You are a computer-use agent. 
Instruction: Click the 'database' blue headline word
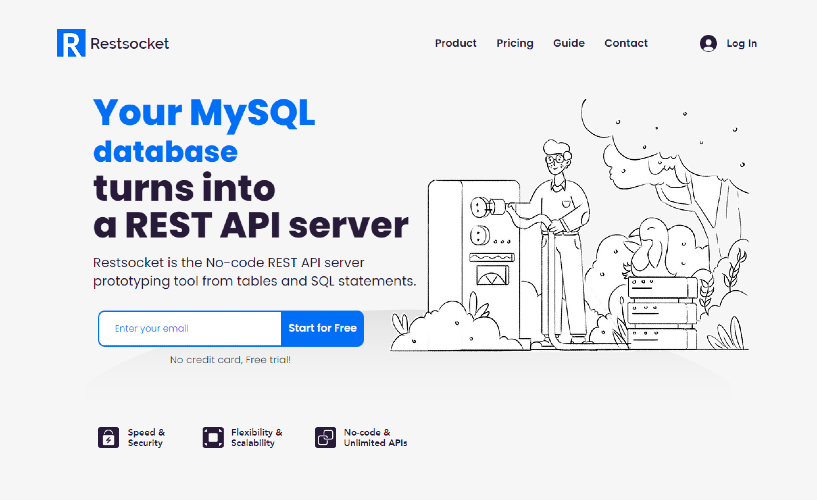click(x=165, y=152)
